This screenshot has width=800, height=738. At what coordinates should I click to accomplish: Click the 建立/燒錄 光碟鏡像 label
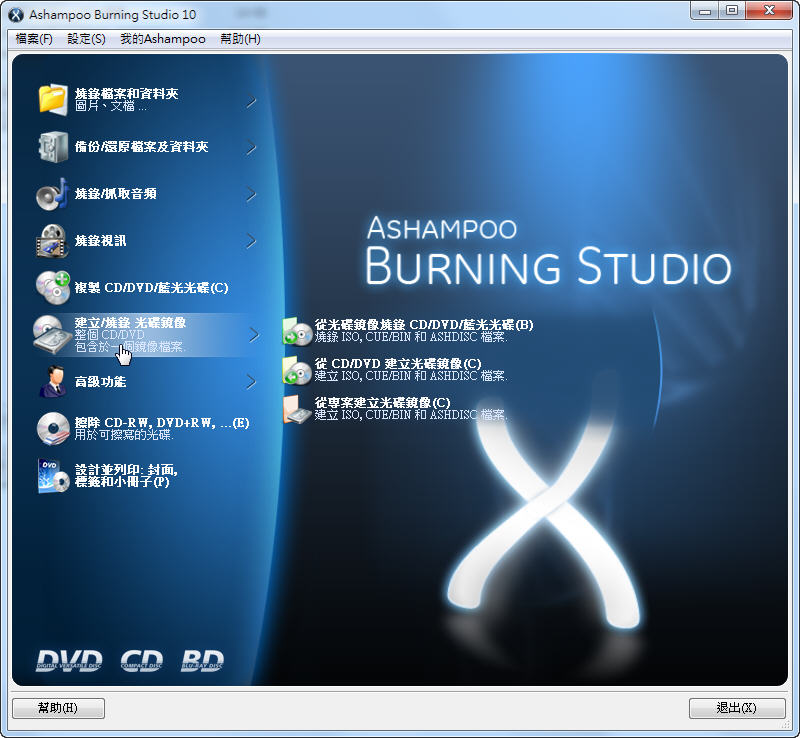pyautogui.click(x=130, y=323)
